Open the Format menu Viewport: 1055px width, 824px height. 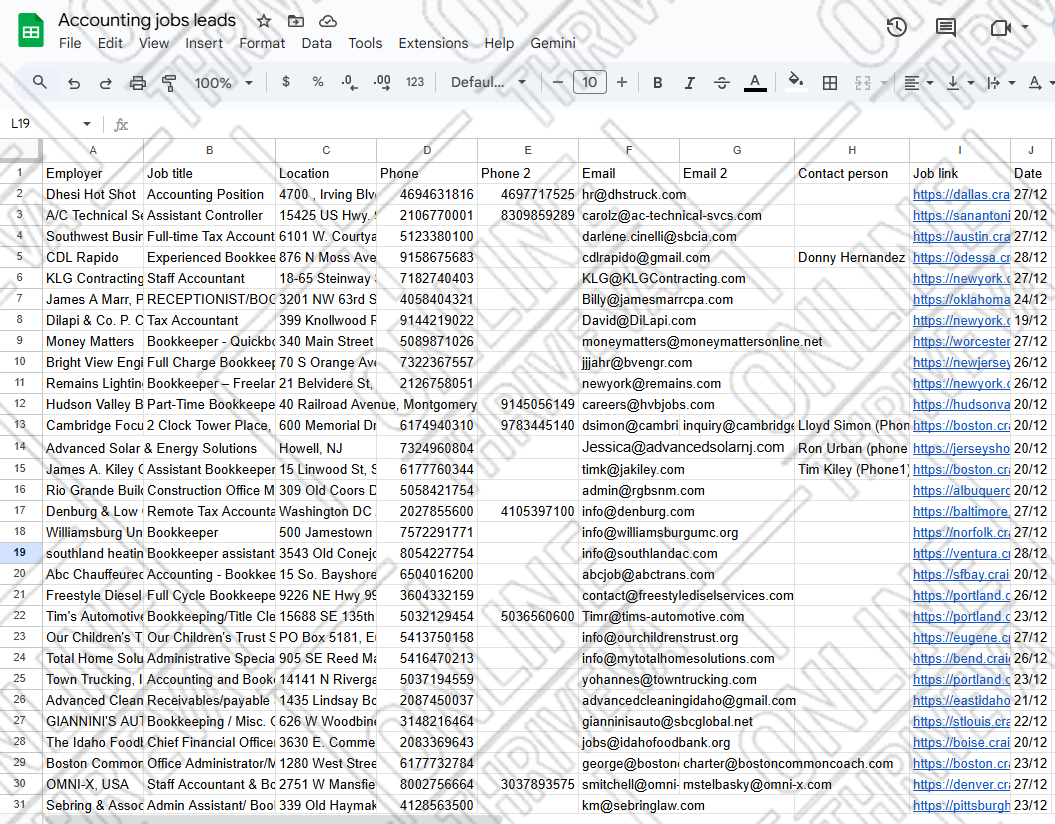[262, 43]
